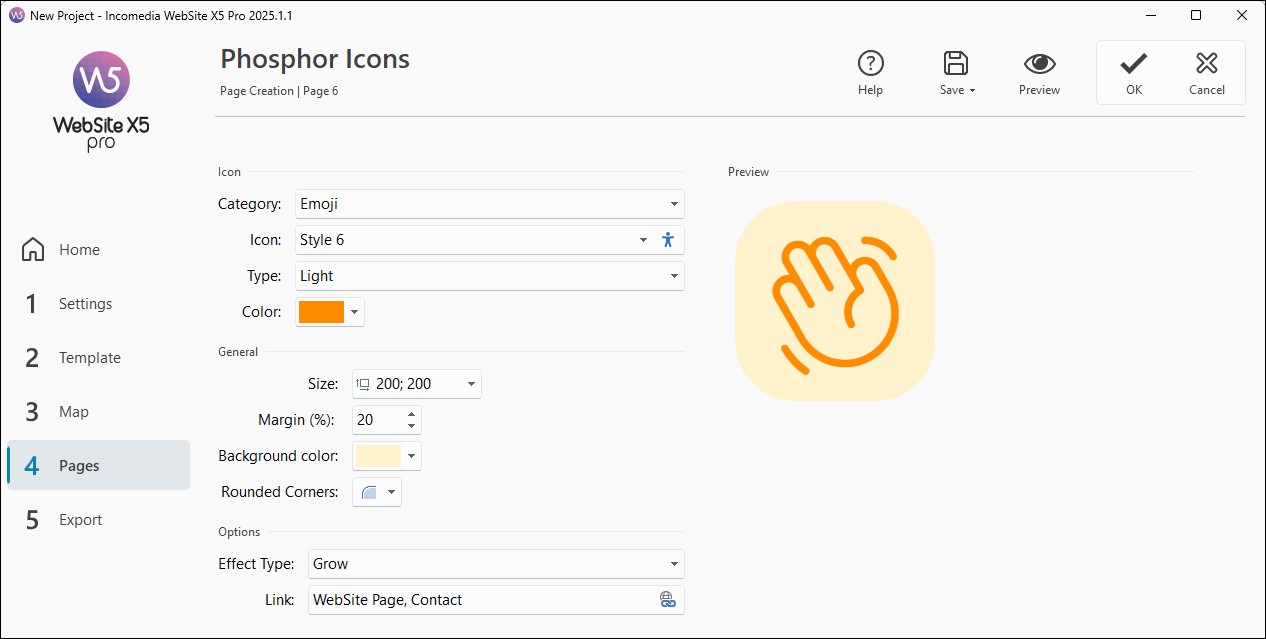Open step 1 Settings
The image size is (1266, 639).
click(98, 304)
